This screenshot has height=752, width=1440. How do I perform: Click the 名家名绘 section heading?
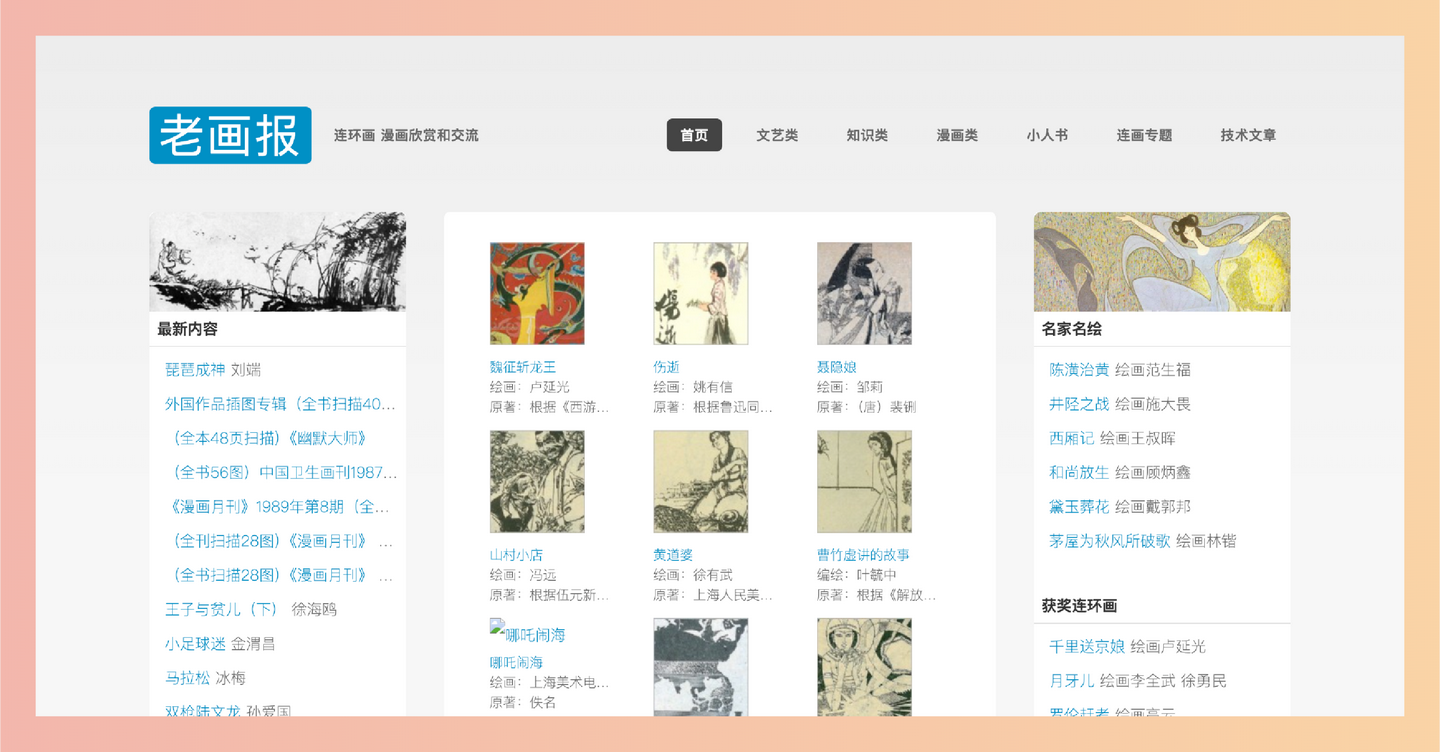pyautogui.click(x=1072, y=329)
